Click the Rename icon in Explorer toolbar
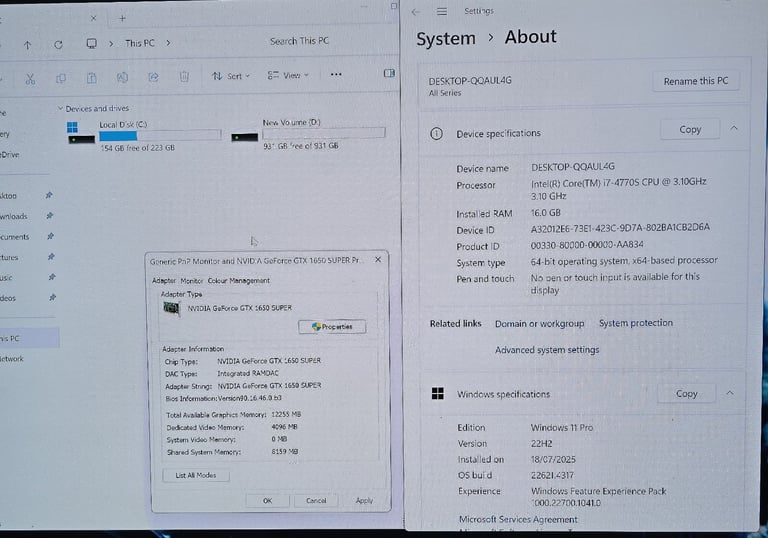 (122, 77)
